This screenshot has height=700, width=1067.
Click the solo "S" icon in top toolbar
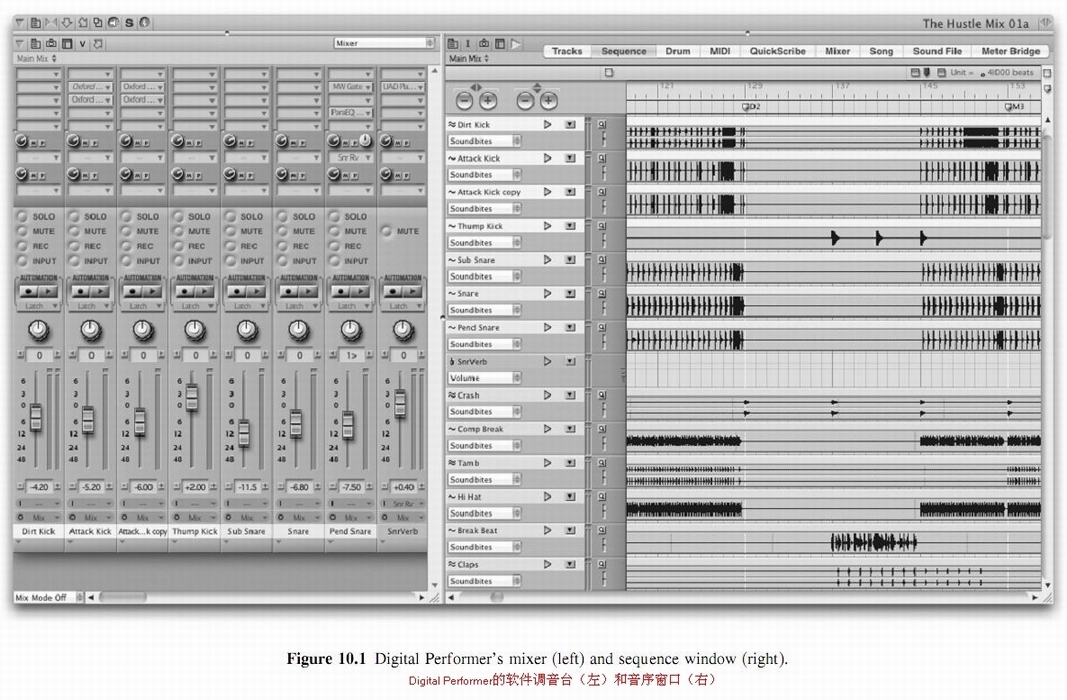tap(129, 23)
